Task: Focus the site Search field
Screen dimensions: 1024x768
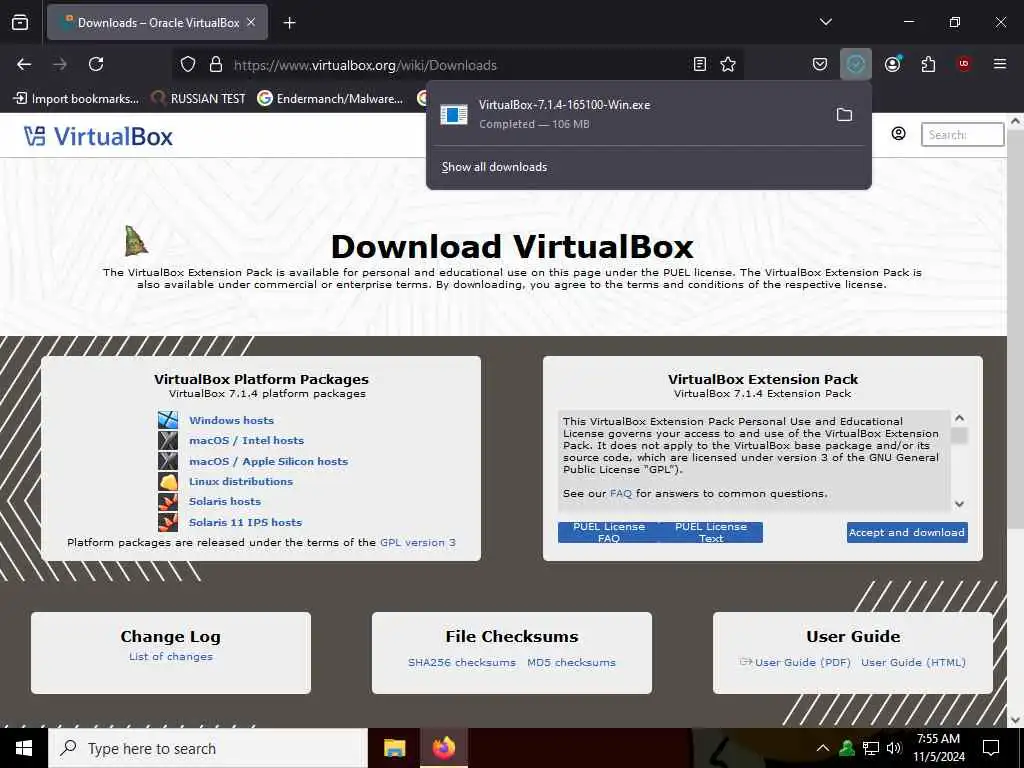Action: coord(962,135)
